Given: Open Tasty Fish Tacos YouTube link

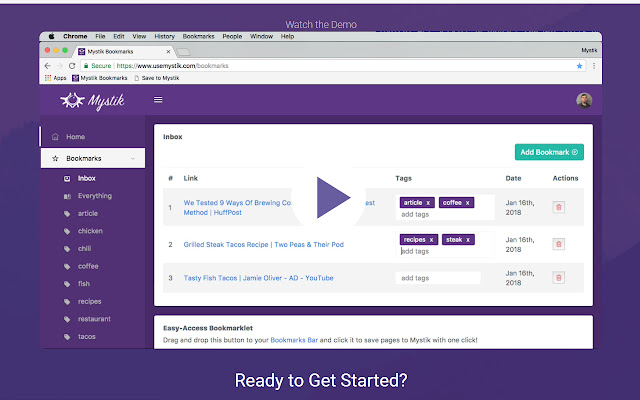Looking at the screenshot, I should 258,278.
